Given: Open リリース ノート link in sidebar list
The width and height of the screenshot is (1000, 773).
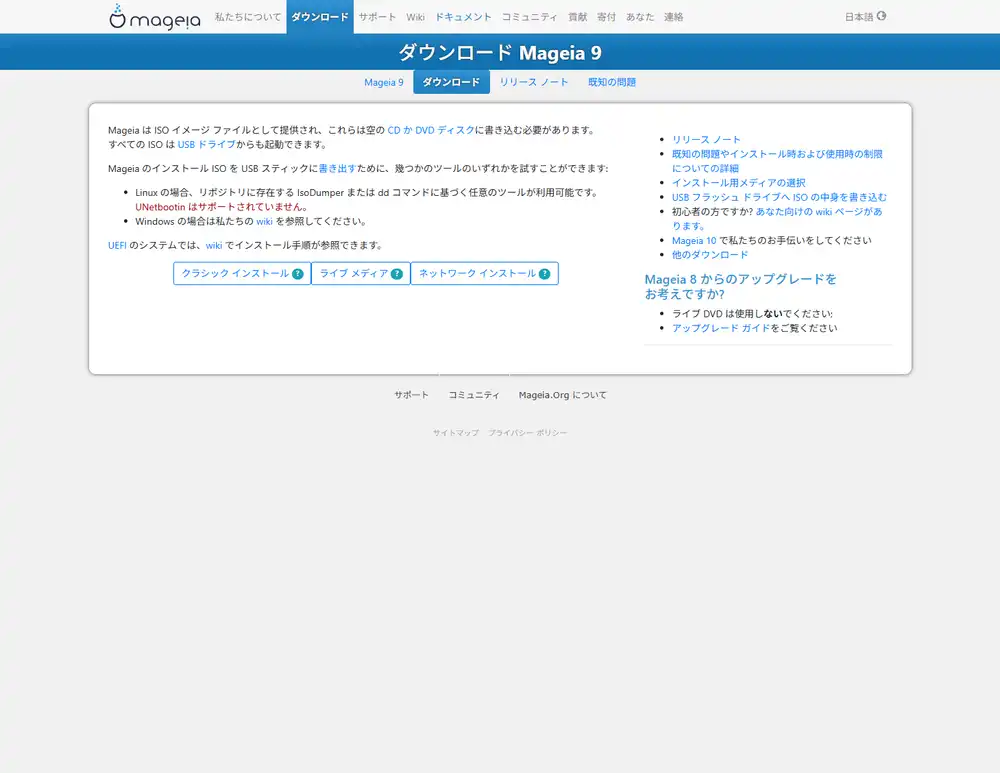Looking at the screenshot, I should point(706,140).
